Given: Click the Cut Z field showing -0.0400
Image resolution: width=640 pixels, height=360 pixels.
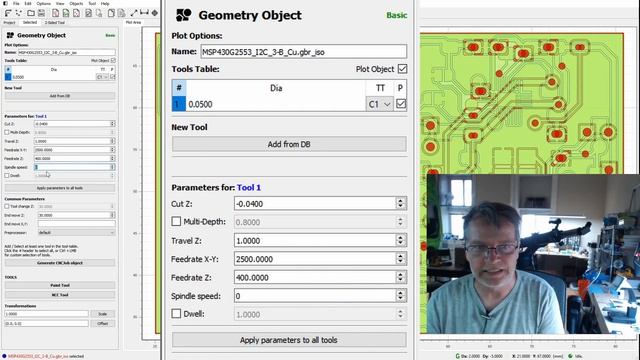Looking at the screenshot, I should [315, 203].
